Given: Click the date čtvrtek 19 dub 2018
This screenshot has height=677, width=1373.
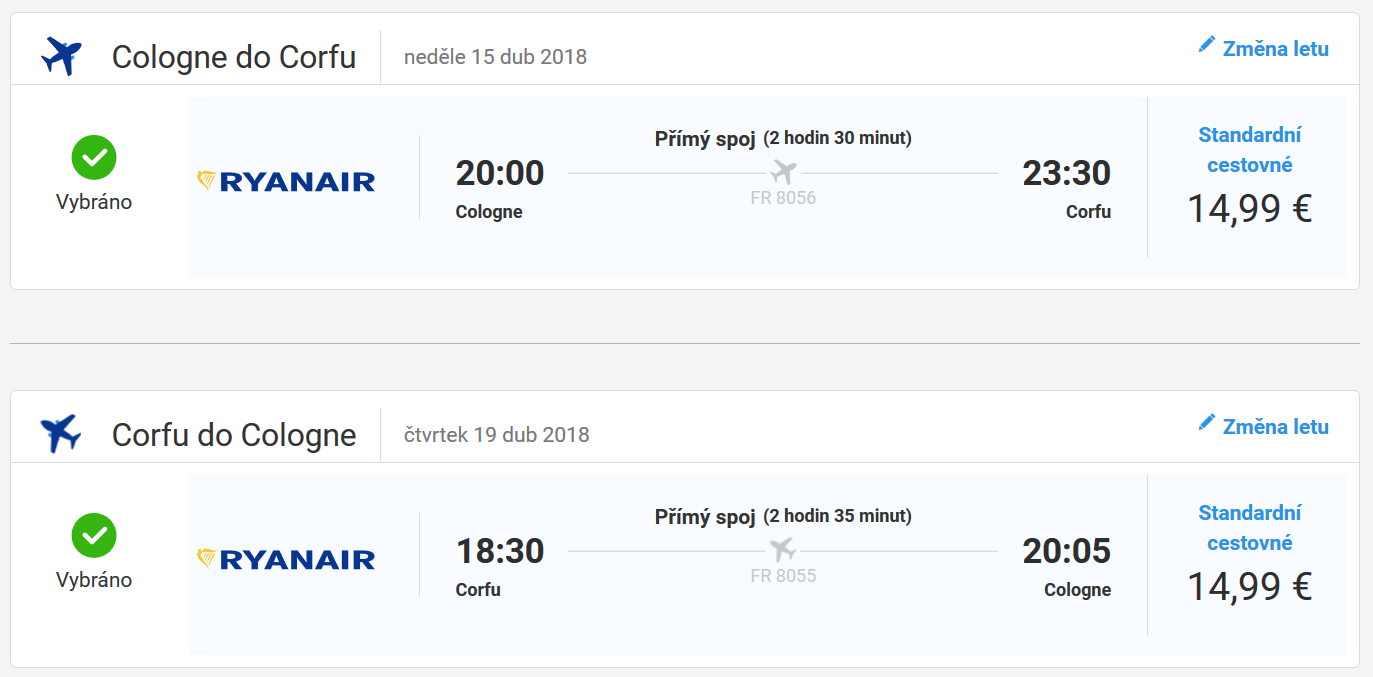Looking at the screenshot, I should [497, 435].
